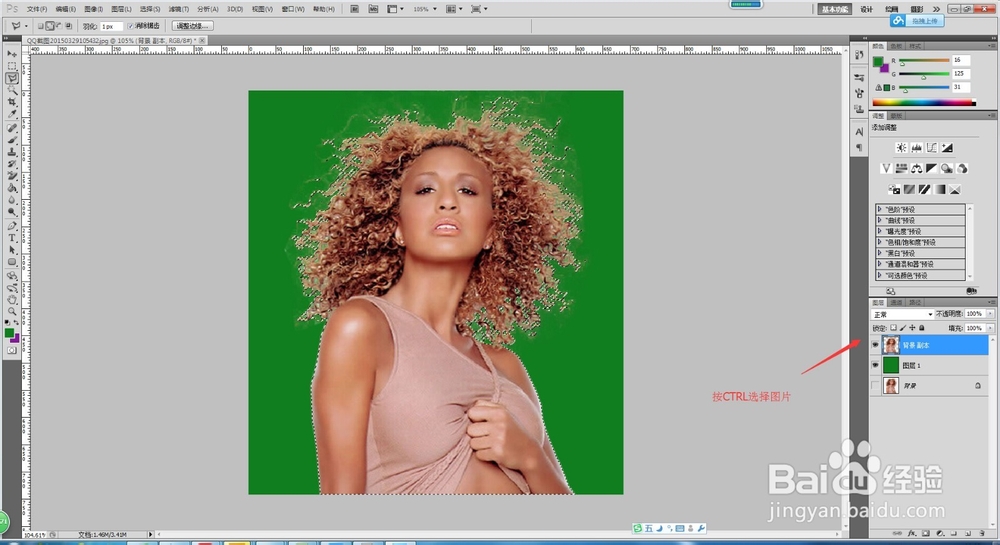Switch to the 蒙版 tab

click(x=896, y=116)
